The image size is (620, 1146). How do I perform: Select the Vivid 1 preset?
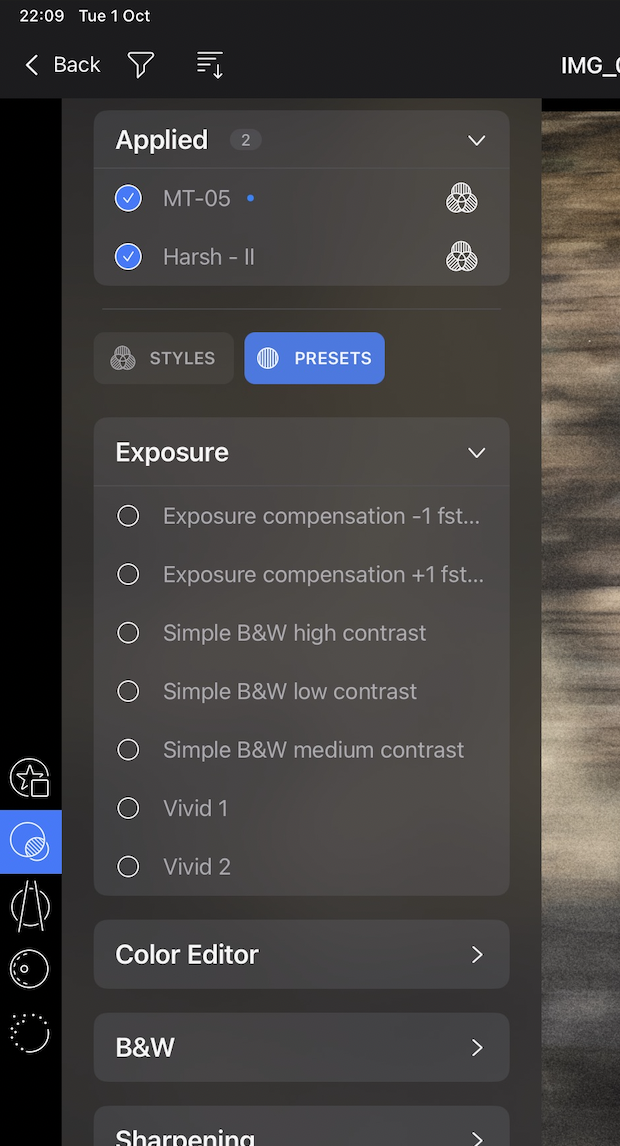(x=301, y=808)
